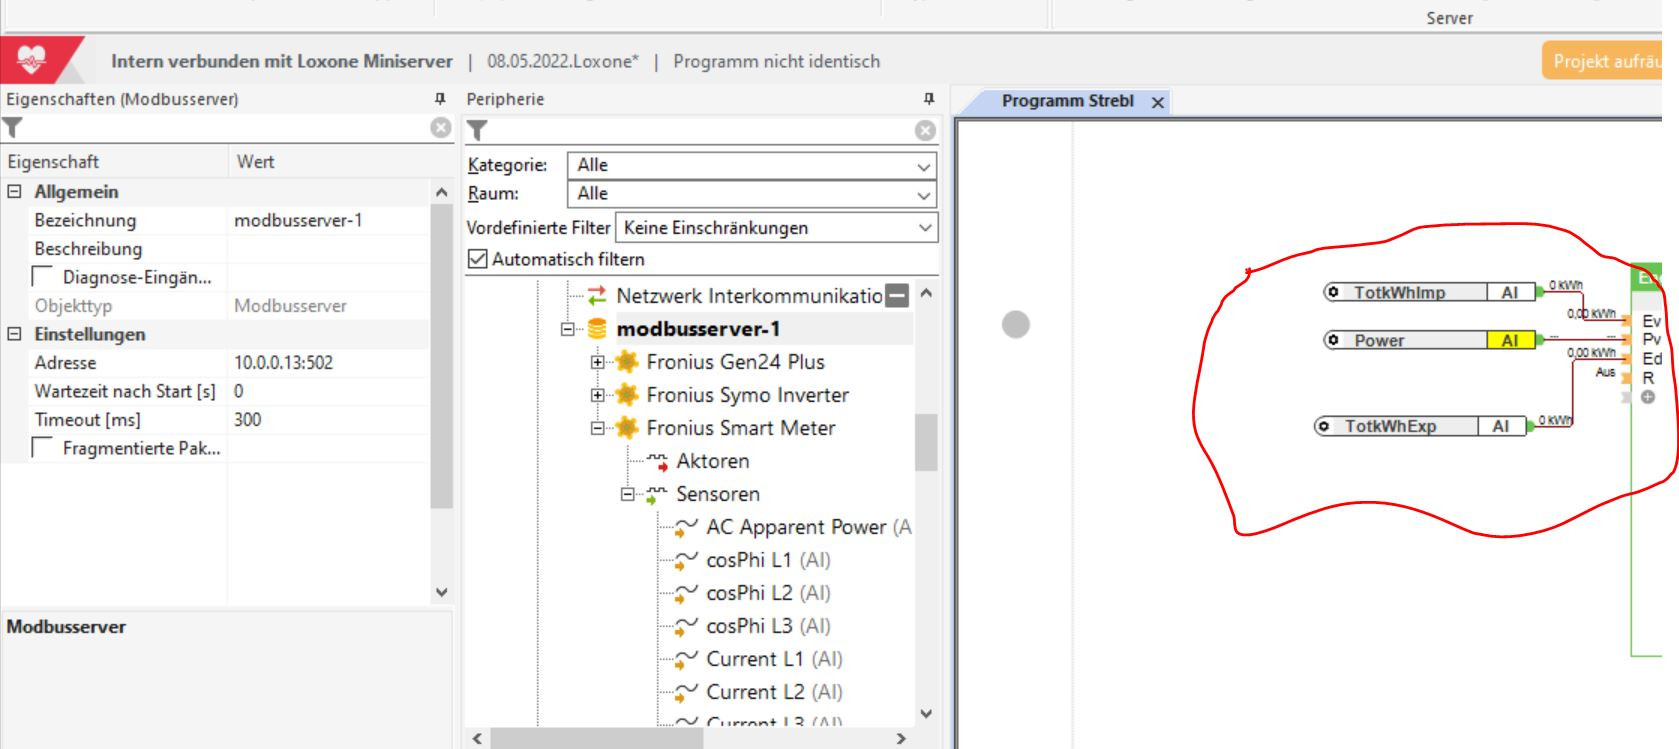Viewport: 1679px width, 749px height.
Task: Close the Programm Strebl tab
Action: 1158,102
